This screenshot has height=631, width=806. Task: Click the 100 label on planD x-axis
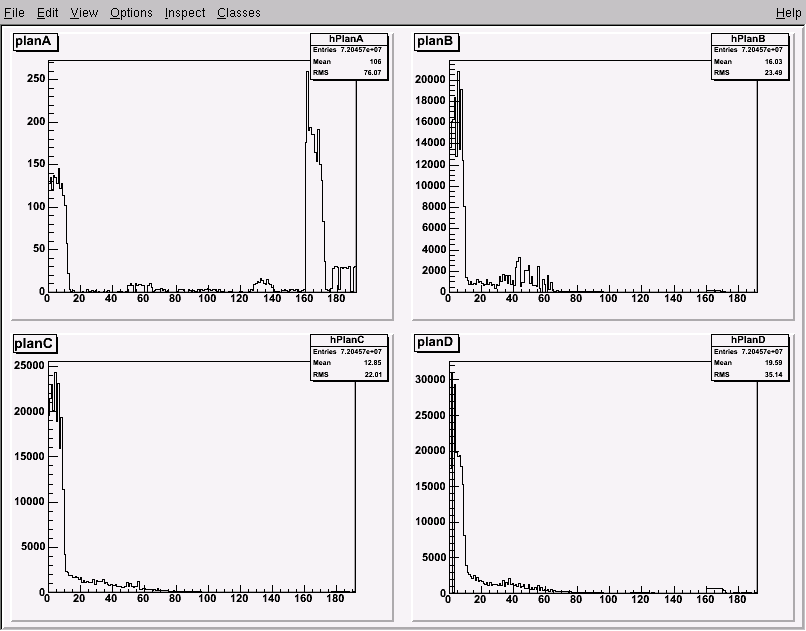pyautogui.click(x=608, y=599)
